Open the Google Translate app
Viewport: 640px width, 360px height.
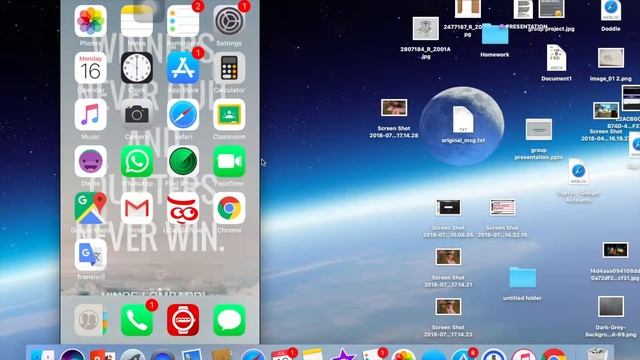pyautogui.click(x=91, y=255)
